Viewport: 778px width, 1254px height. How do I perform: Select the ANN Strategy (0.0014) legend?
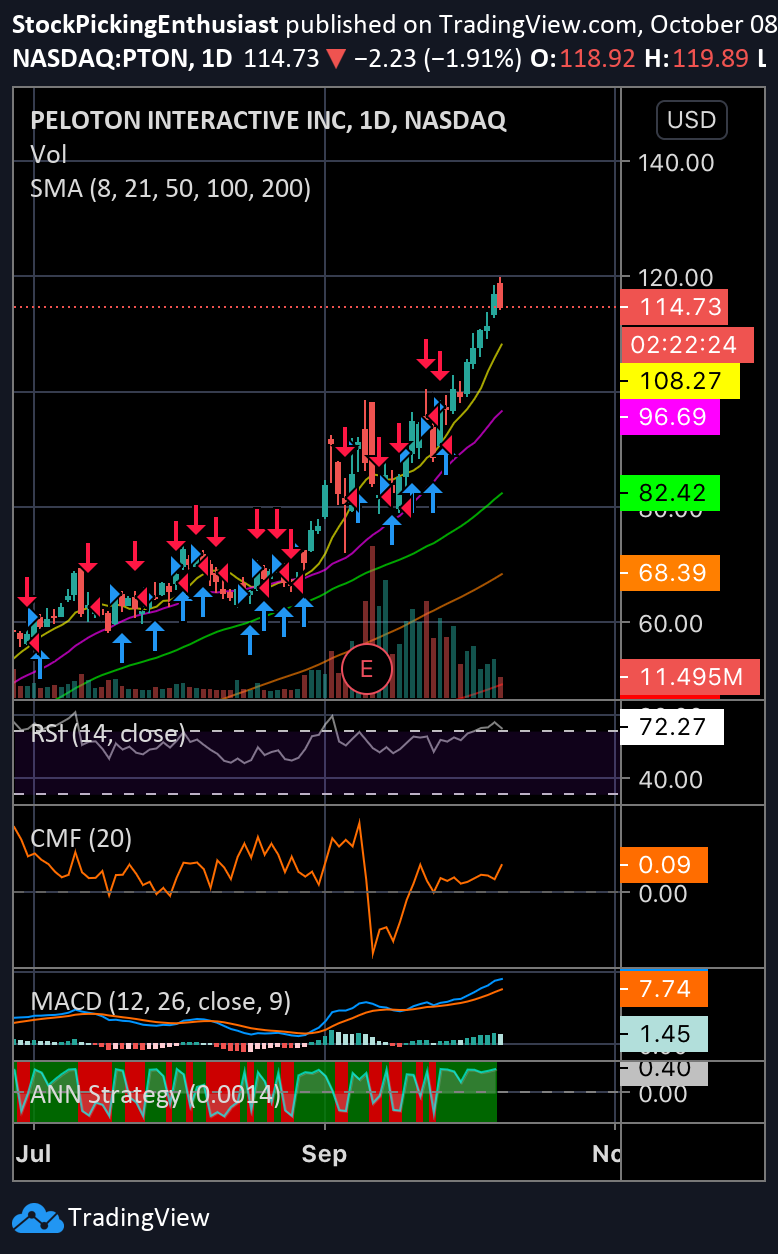[x=155, y=1094]
